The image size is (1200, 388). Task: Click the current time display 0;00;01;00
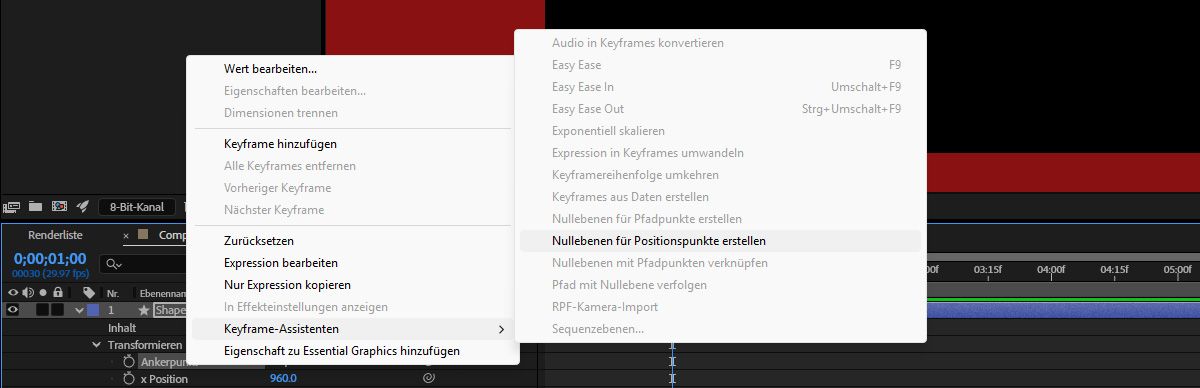click(x=49, y=258)
